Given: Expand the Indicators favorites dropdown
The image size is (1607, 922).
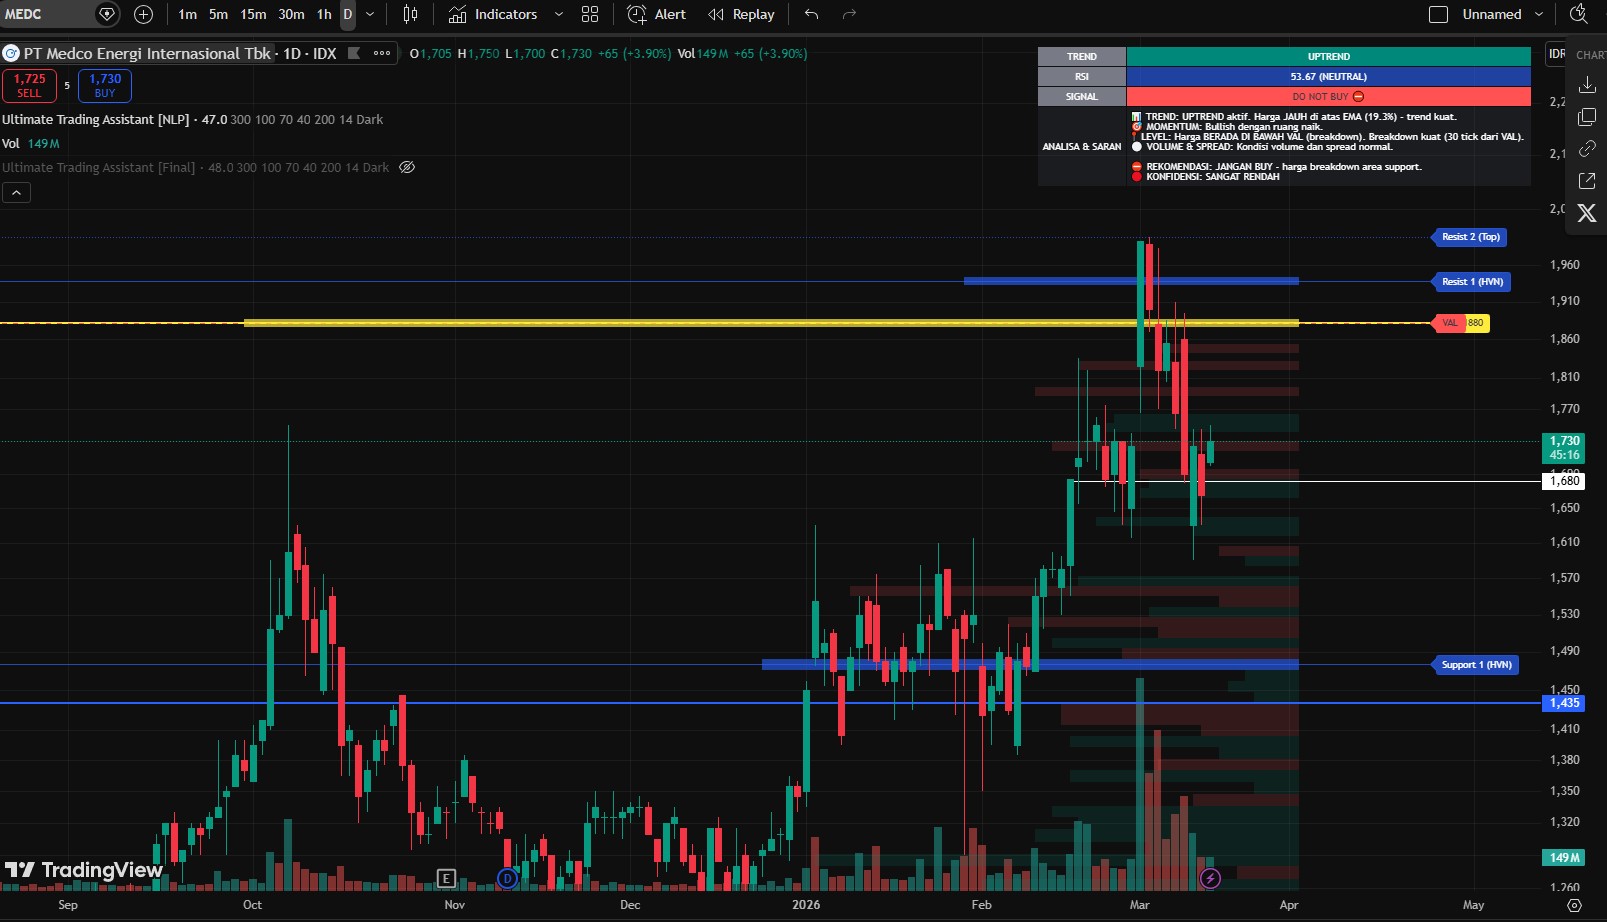Looking at the screenshot, I should pos(559,14).
